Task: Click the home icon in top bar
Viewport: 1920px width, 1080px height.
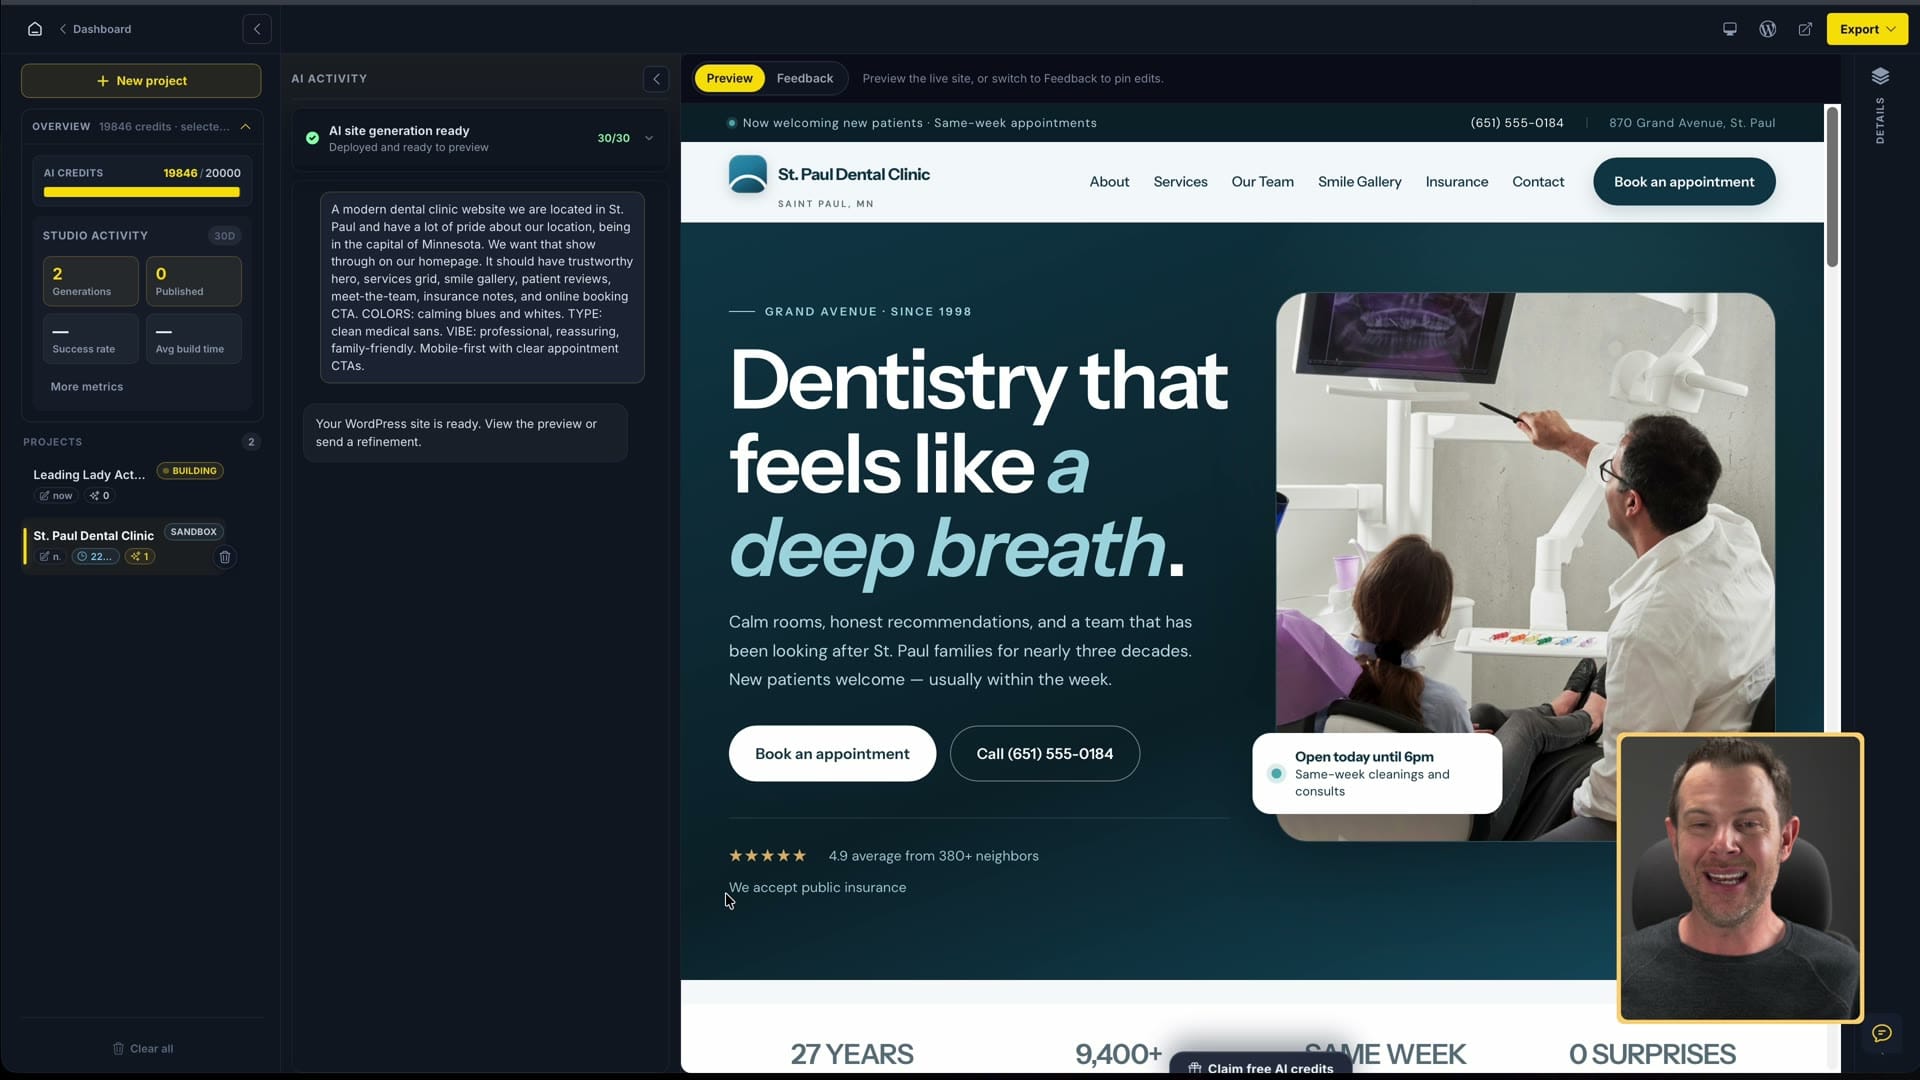Action: point(35,29)
